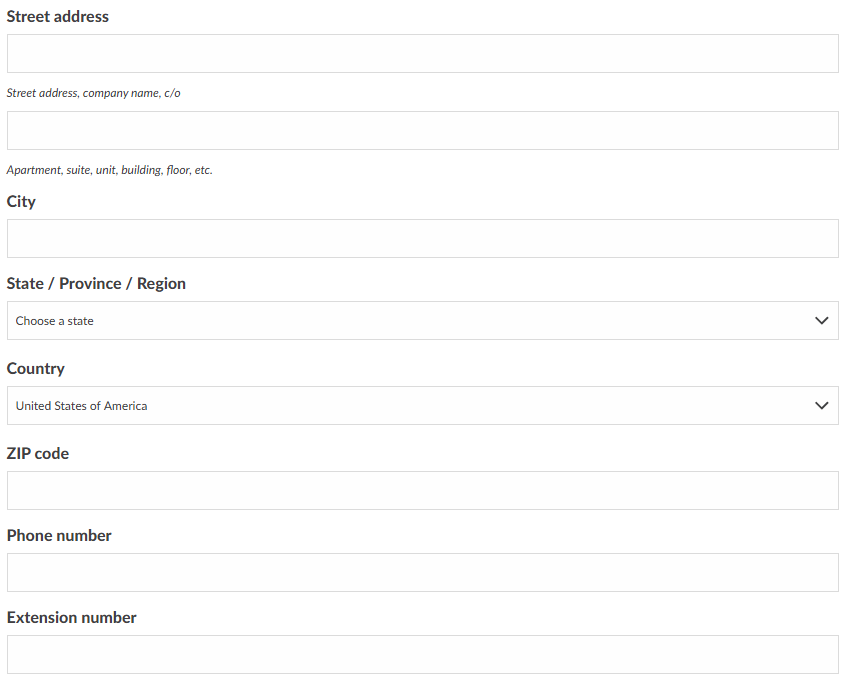This screenshot has height=685, width=848.
Task: Select the ZIP code input box
Action: (x=422, y=490)
